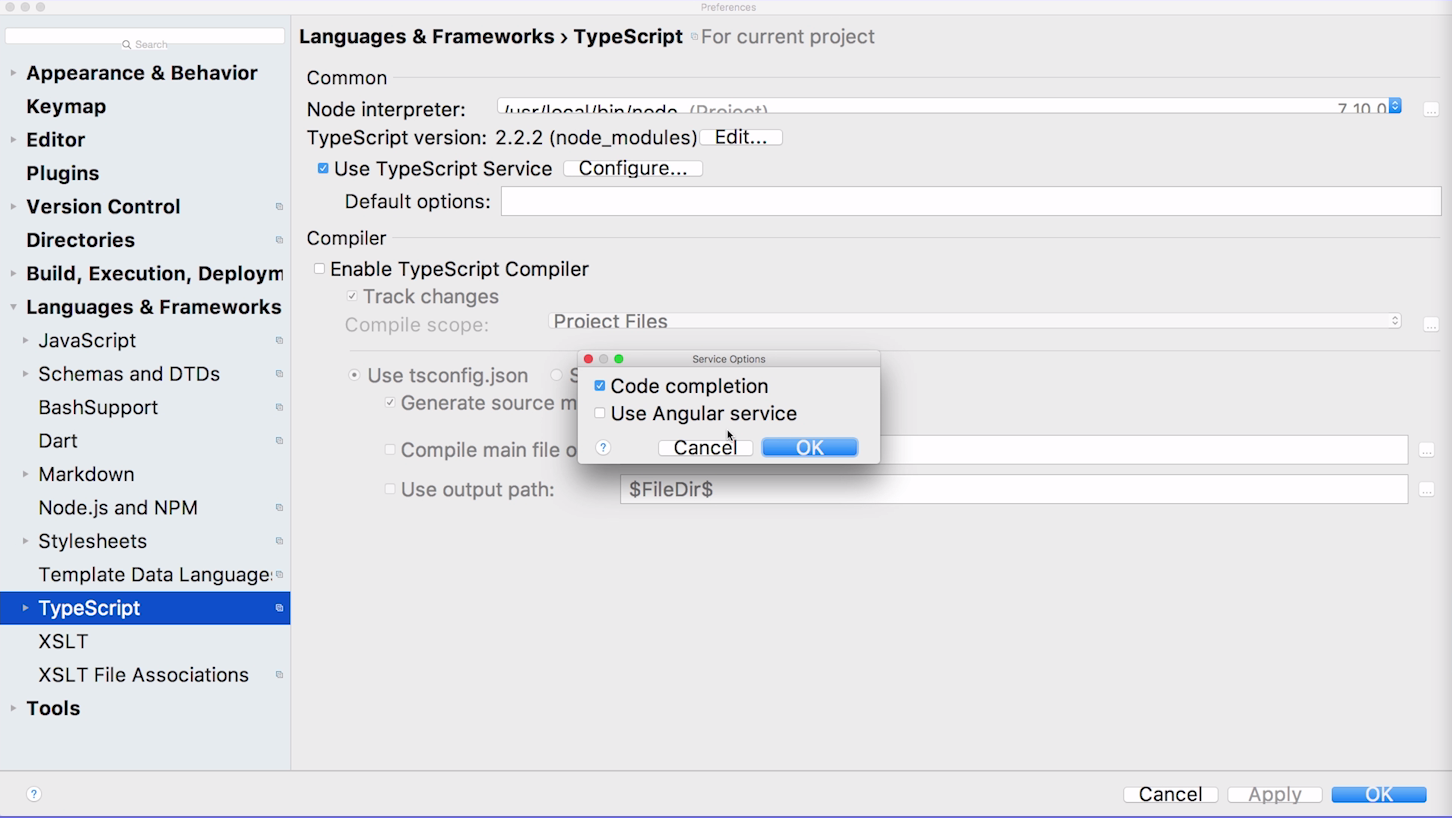
Task: Select XSLT settings entry
Action: tap(63, 642)
